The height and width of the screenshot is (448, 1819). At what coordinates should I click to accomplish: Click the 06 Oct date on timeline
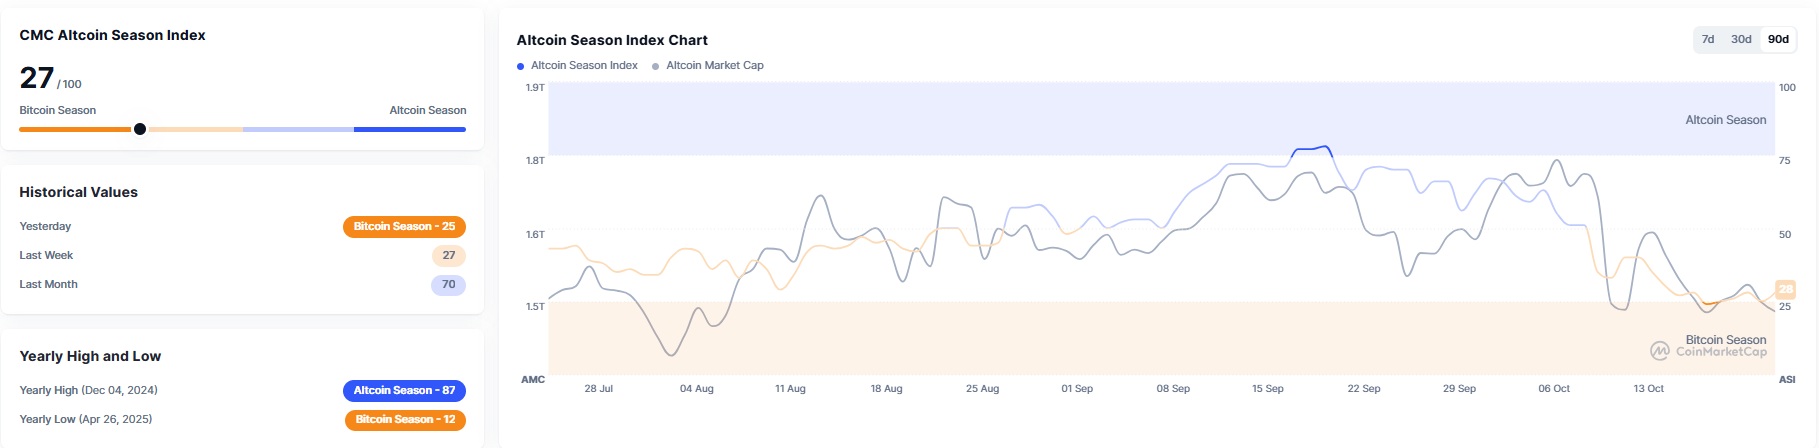point(1553,389)
